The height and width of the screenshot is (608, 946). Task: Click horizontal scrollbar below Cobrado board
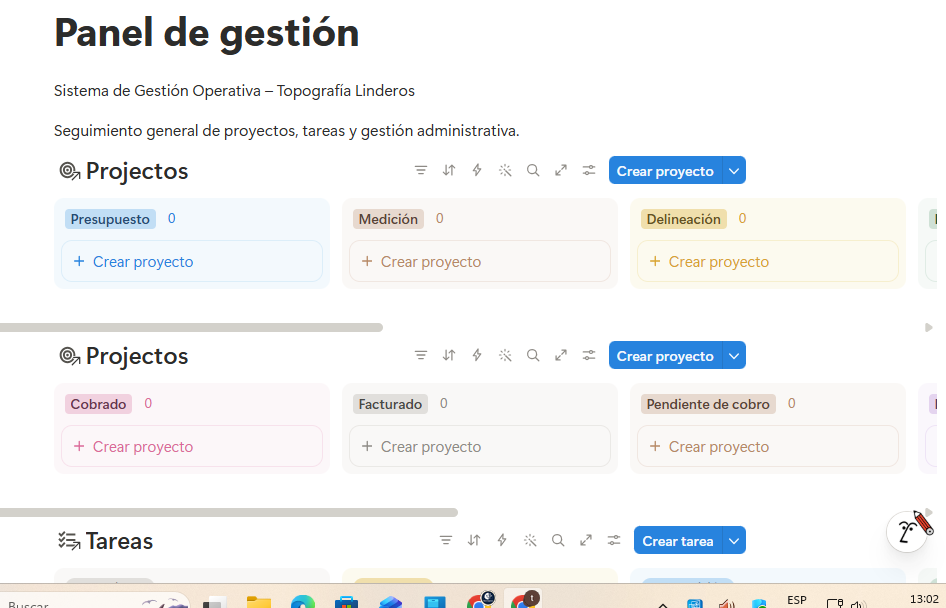pyautogui.click(x=229, y=513)
